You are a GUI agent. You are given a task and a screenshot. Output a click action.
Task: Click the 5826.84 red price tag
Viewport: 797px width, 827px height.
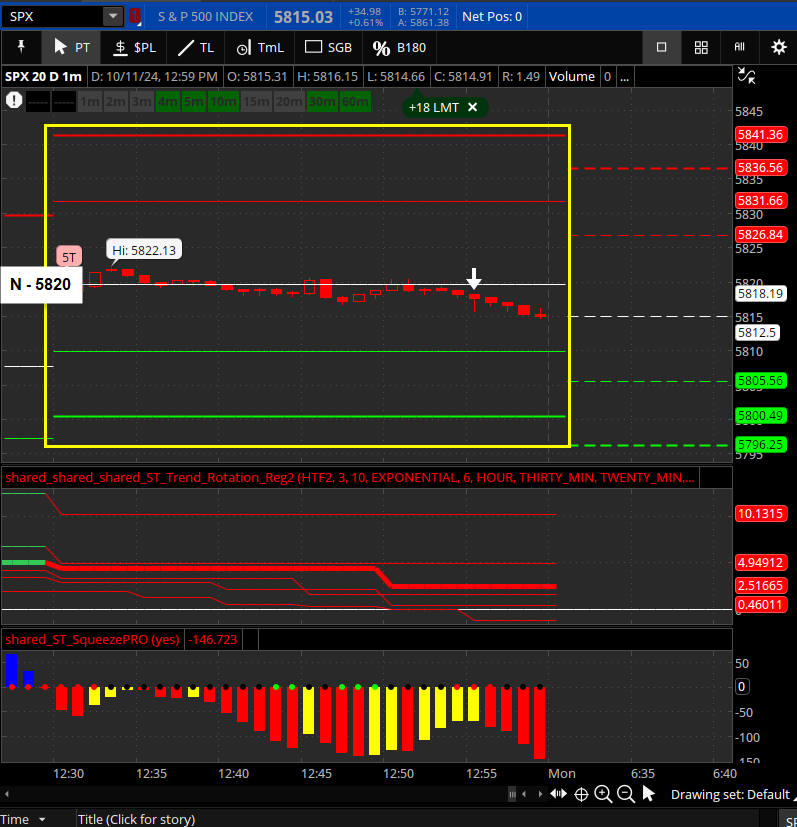pyautogui.click(x=760, y=234)
